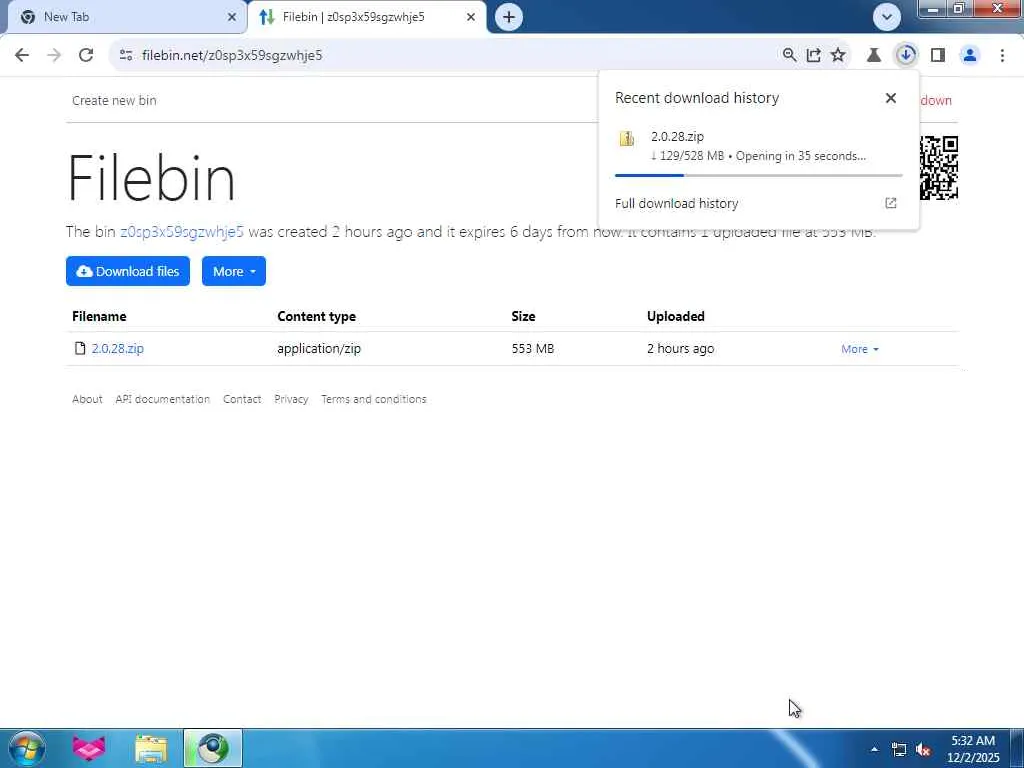Close the Filebin tab
Image resolution: width=1024 pixels, height=768 pixels.
[471, 17]
